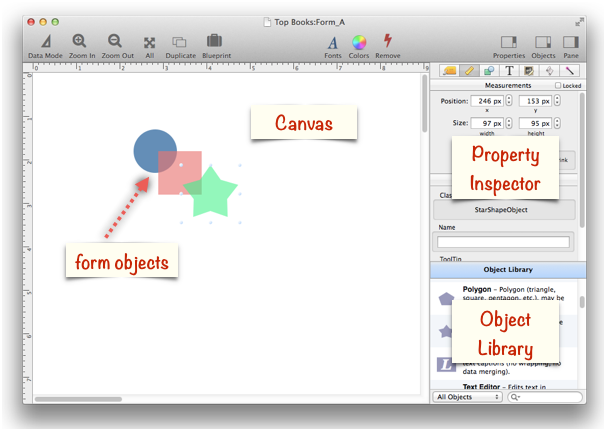Click the canvas horizontal scrollbar
606x431 pixels.
(78, 399)
